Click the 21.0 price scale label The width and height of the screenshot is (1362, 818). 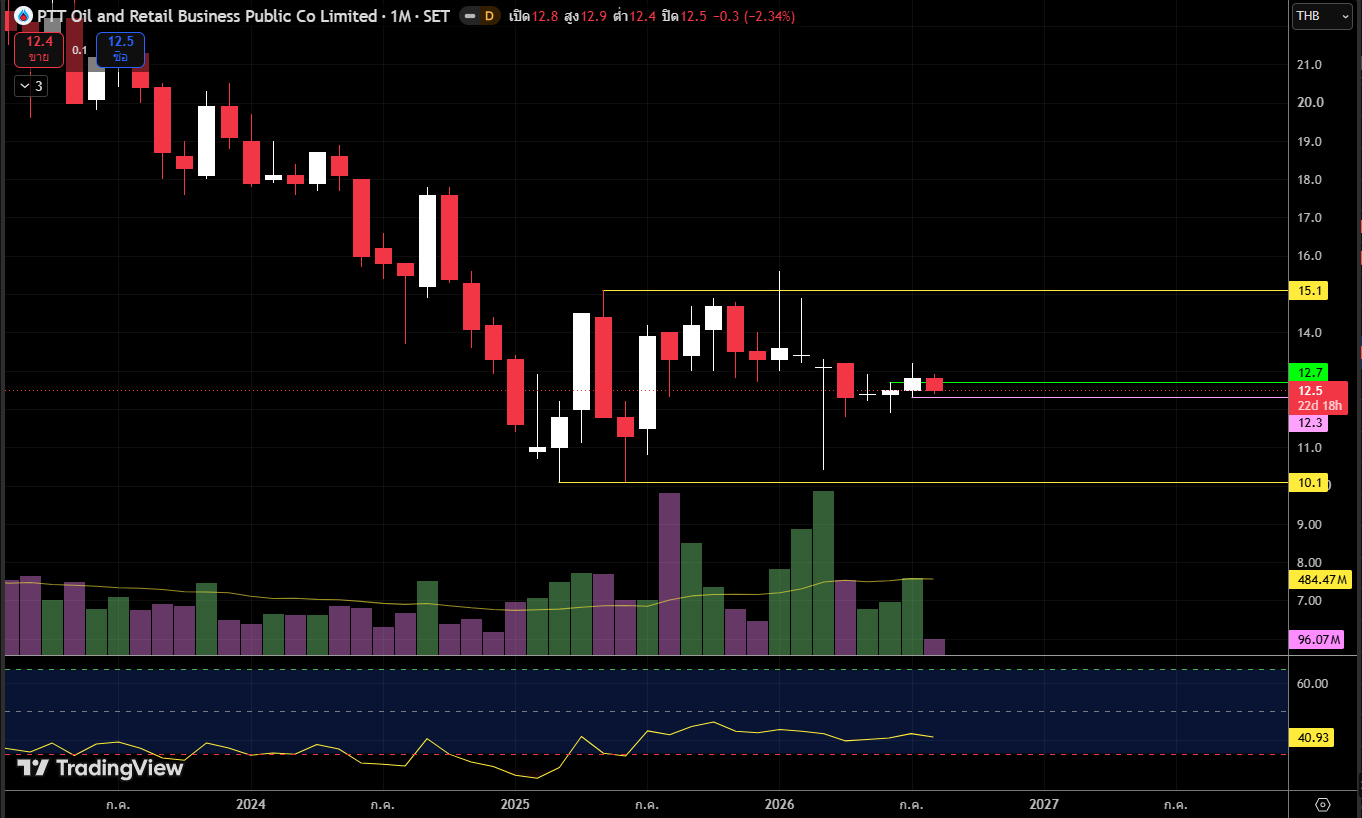[x=1309, y=65]
